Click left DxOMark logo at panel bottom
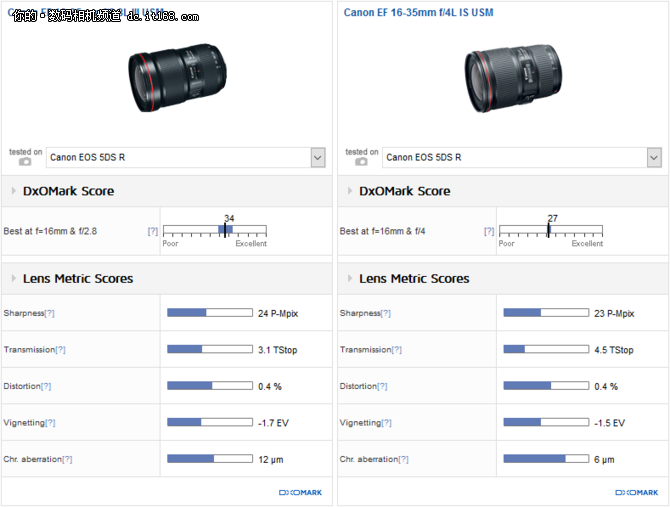The height and width of the screenshot is (507, 670). tap(300, 492)
